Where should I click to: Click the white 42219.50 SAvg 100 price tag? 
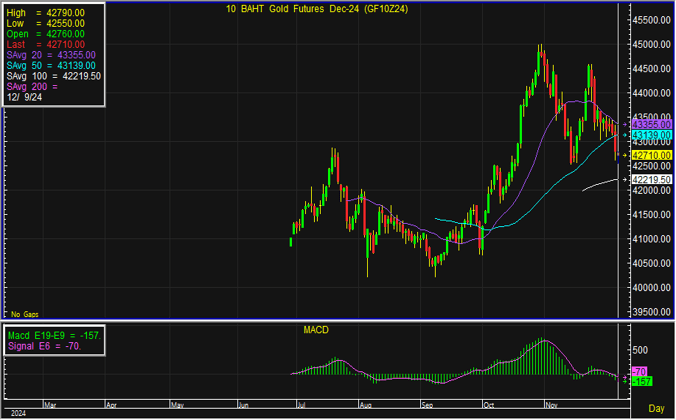[x=650, y=179]
